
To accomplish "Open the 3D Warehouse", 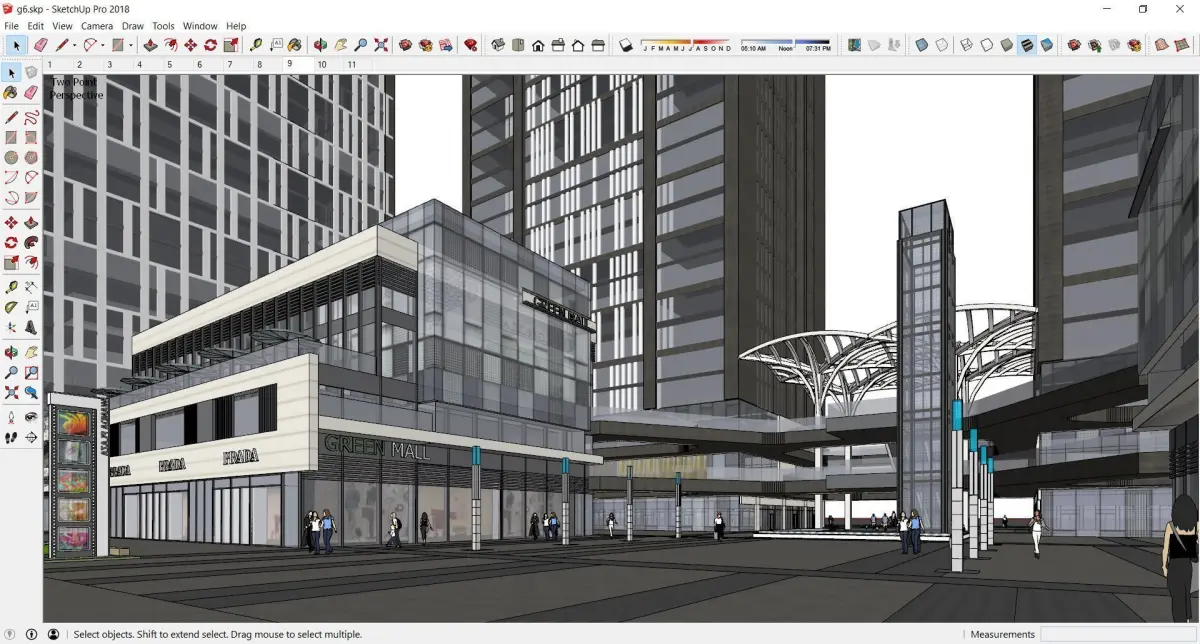I will click(405, 45).
